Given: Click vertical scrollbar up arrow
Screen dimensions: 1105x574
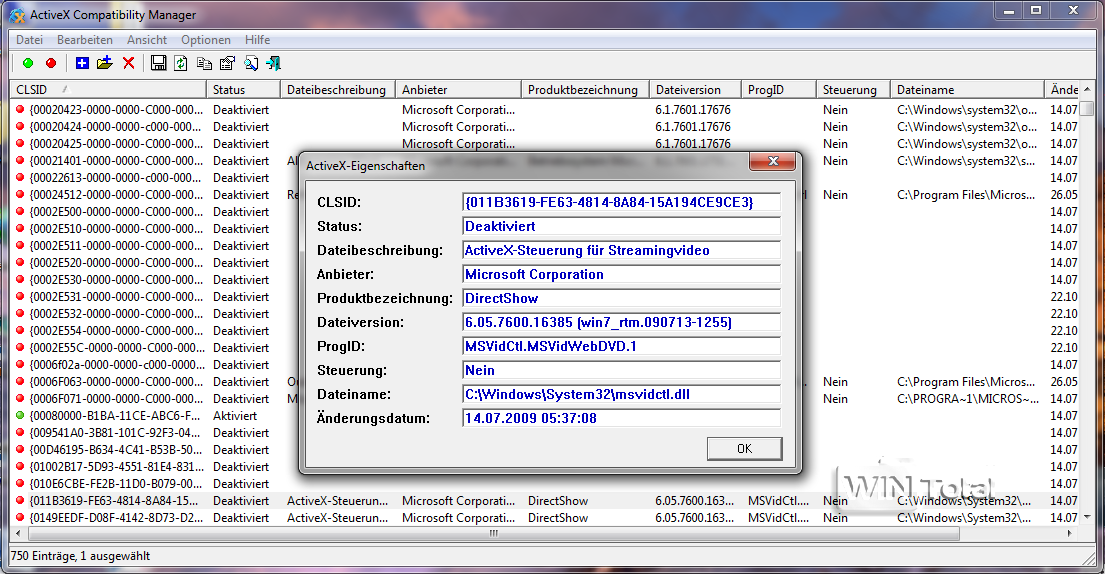Looking at the screenshot, I should pyautogui.click(x=1087, y=89).
